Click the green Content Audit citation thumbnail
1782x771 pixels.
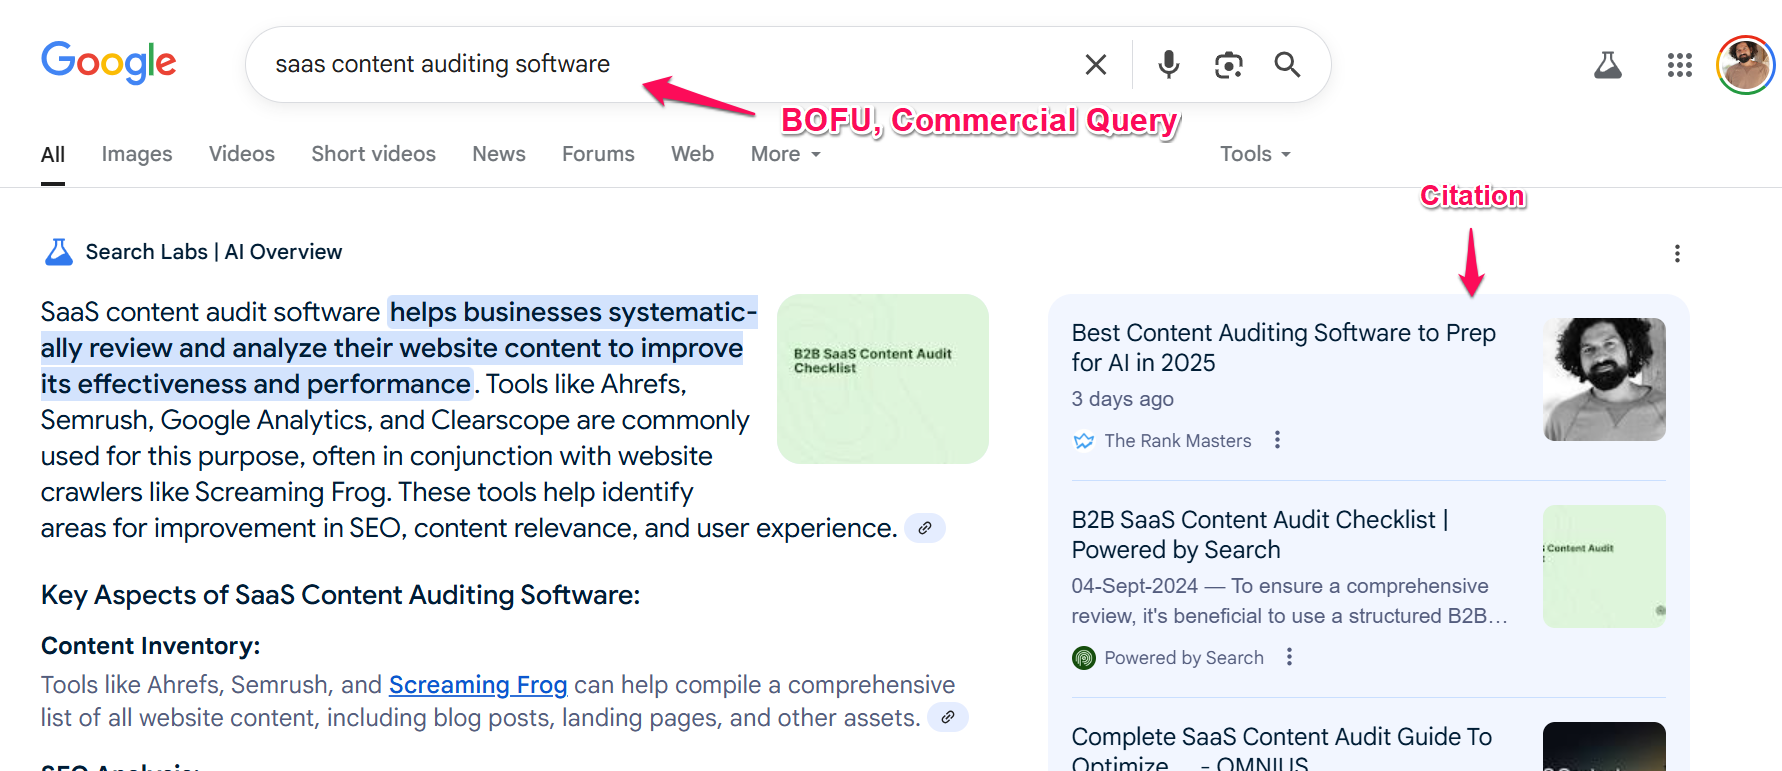(x=1605, y=566)
